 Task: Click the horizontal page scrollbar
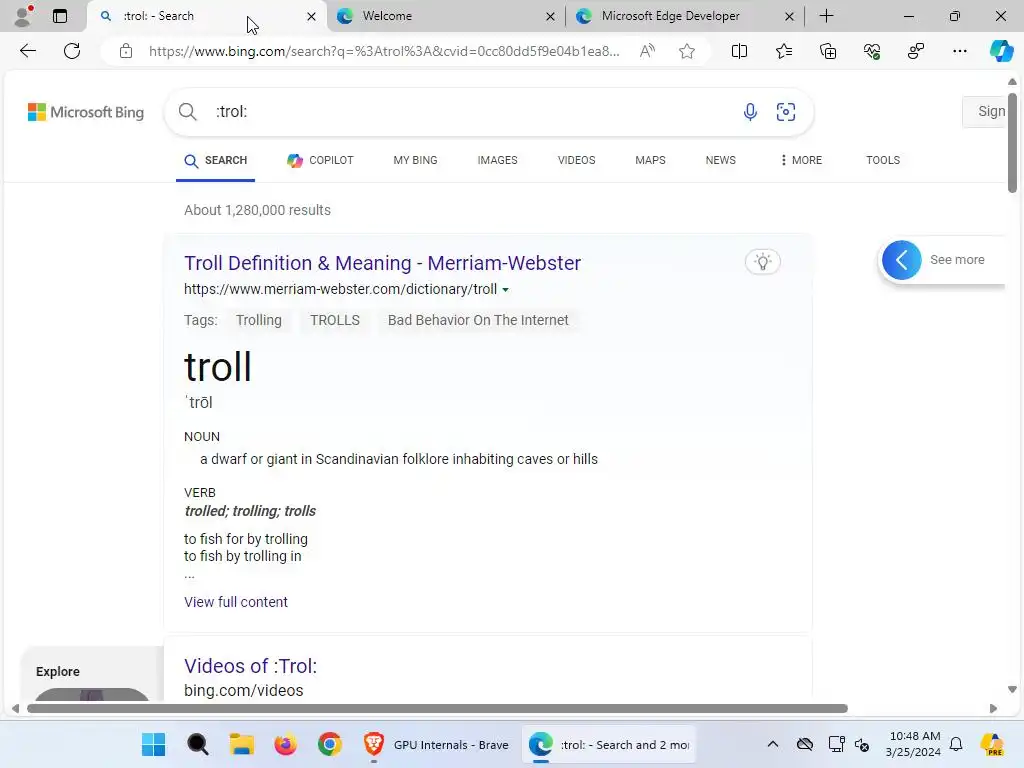click(x=437, y=709)
